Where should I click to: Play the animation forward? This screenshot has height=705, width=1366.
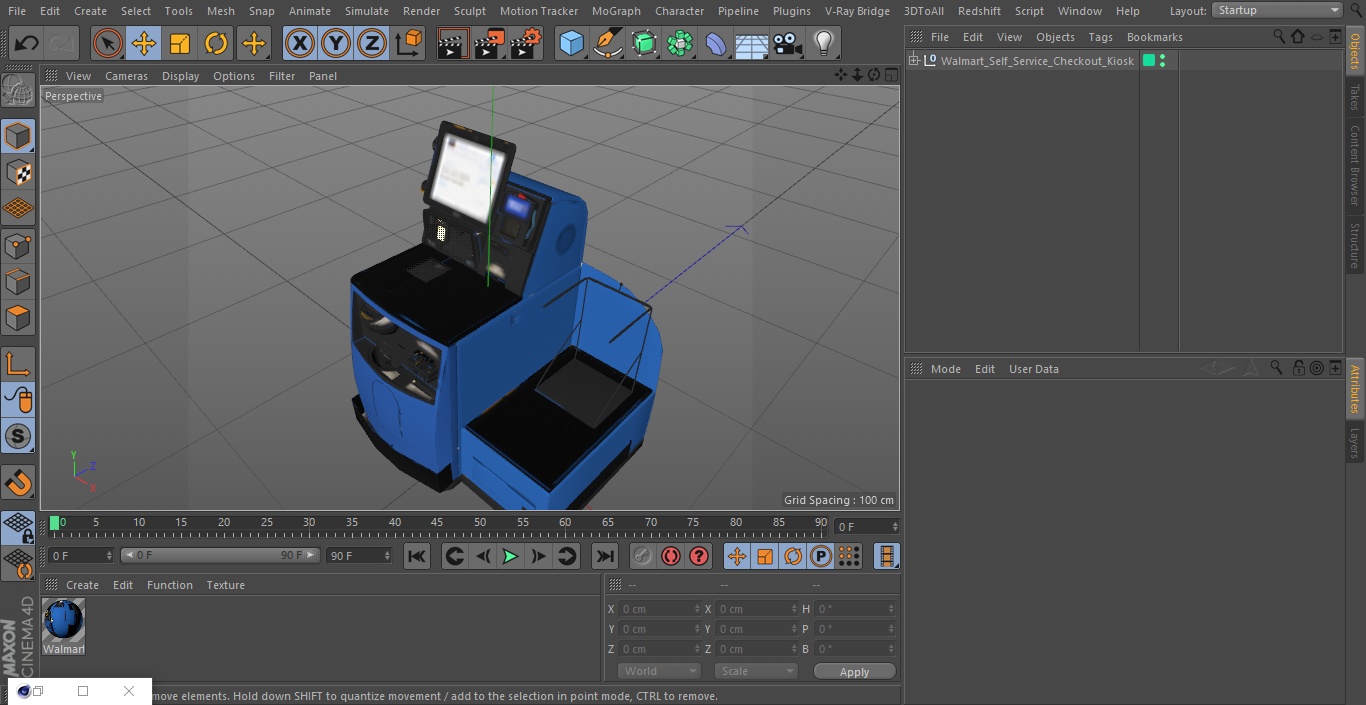510,556
